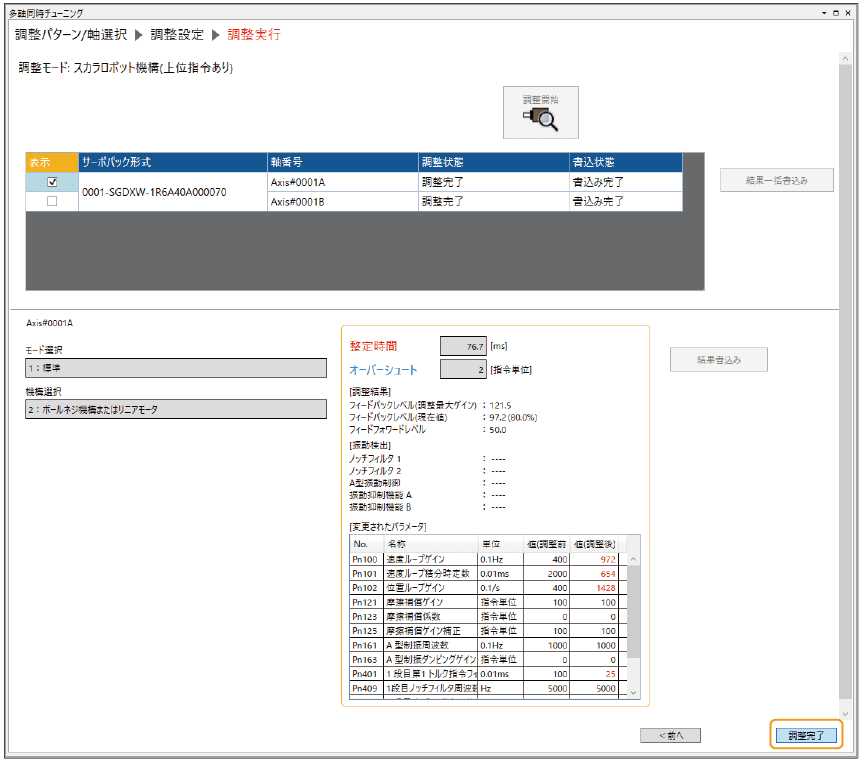This screenshot has width=860, height=759.
Task: Click the 結果一括書込み button
Action: coord(776,180)
